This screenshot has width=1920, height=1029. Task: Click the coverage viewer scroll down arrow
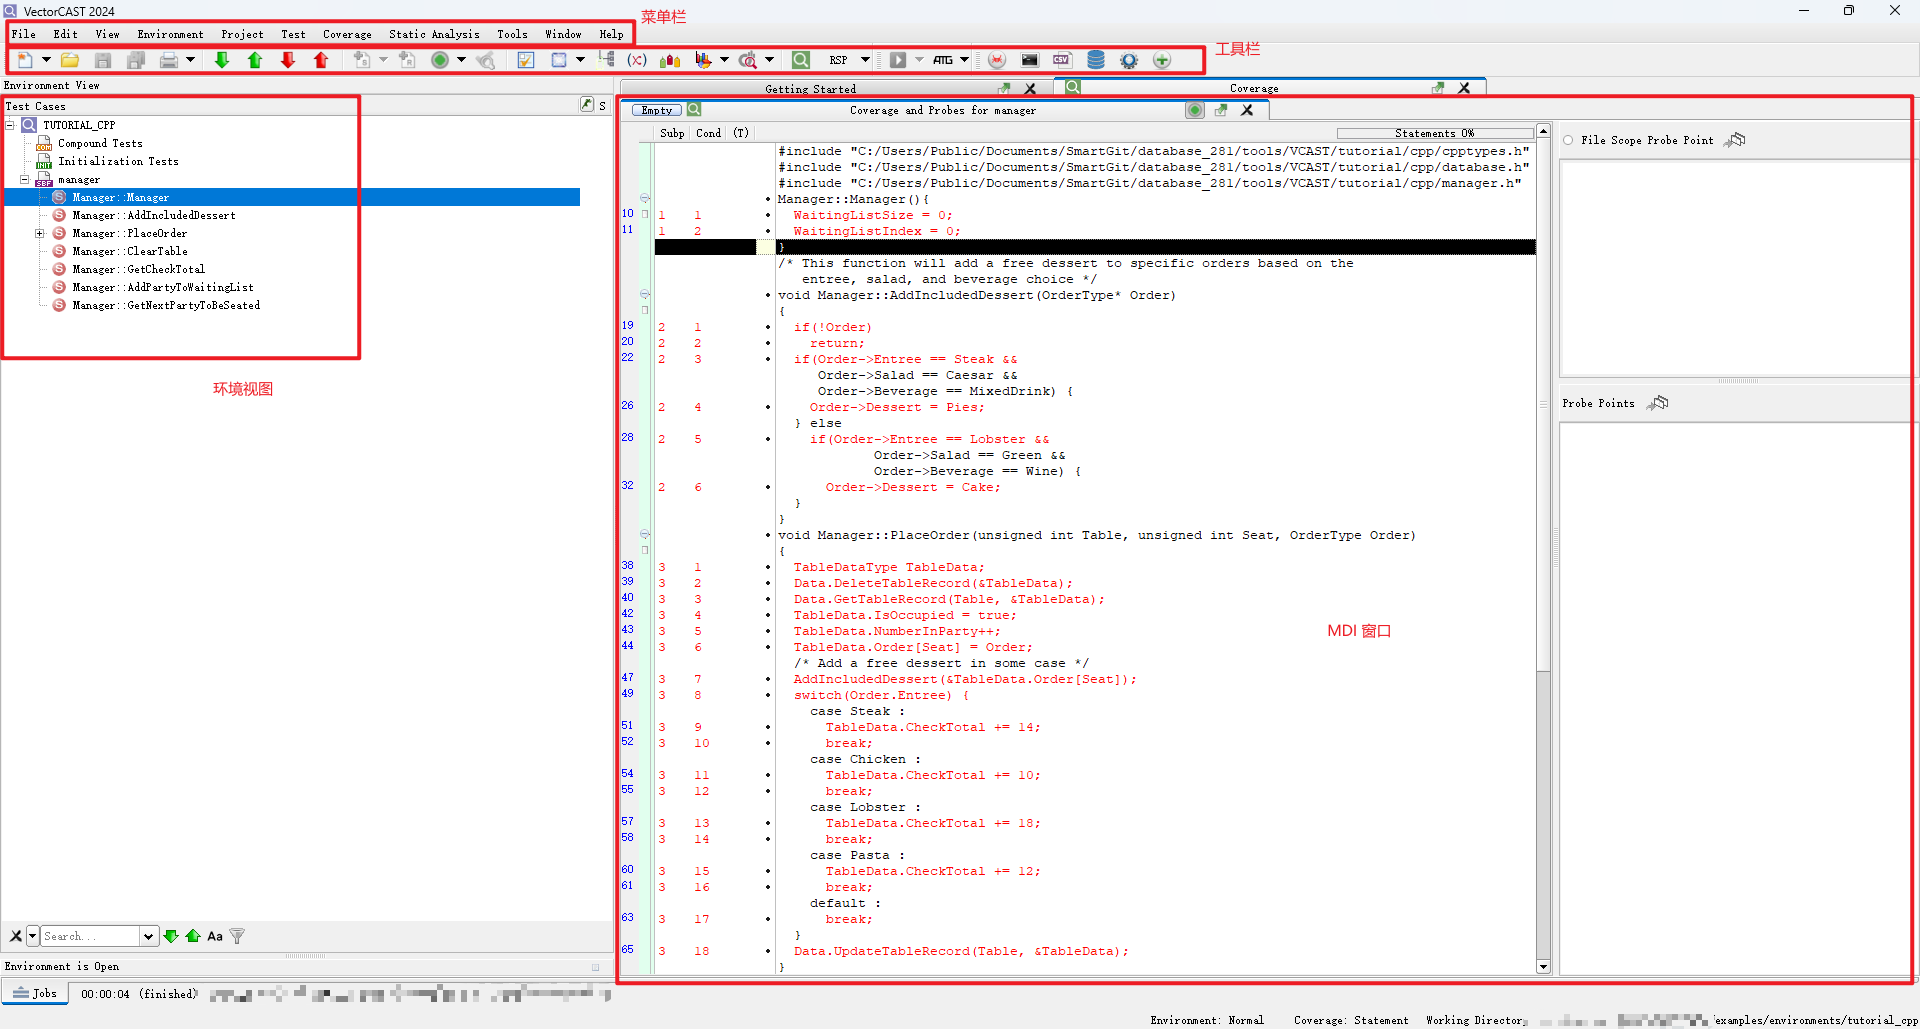tap(1543, 967)
